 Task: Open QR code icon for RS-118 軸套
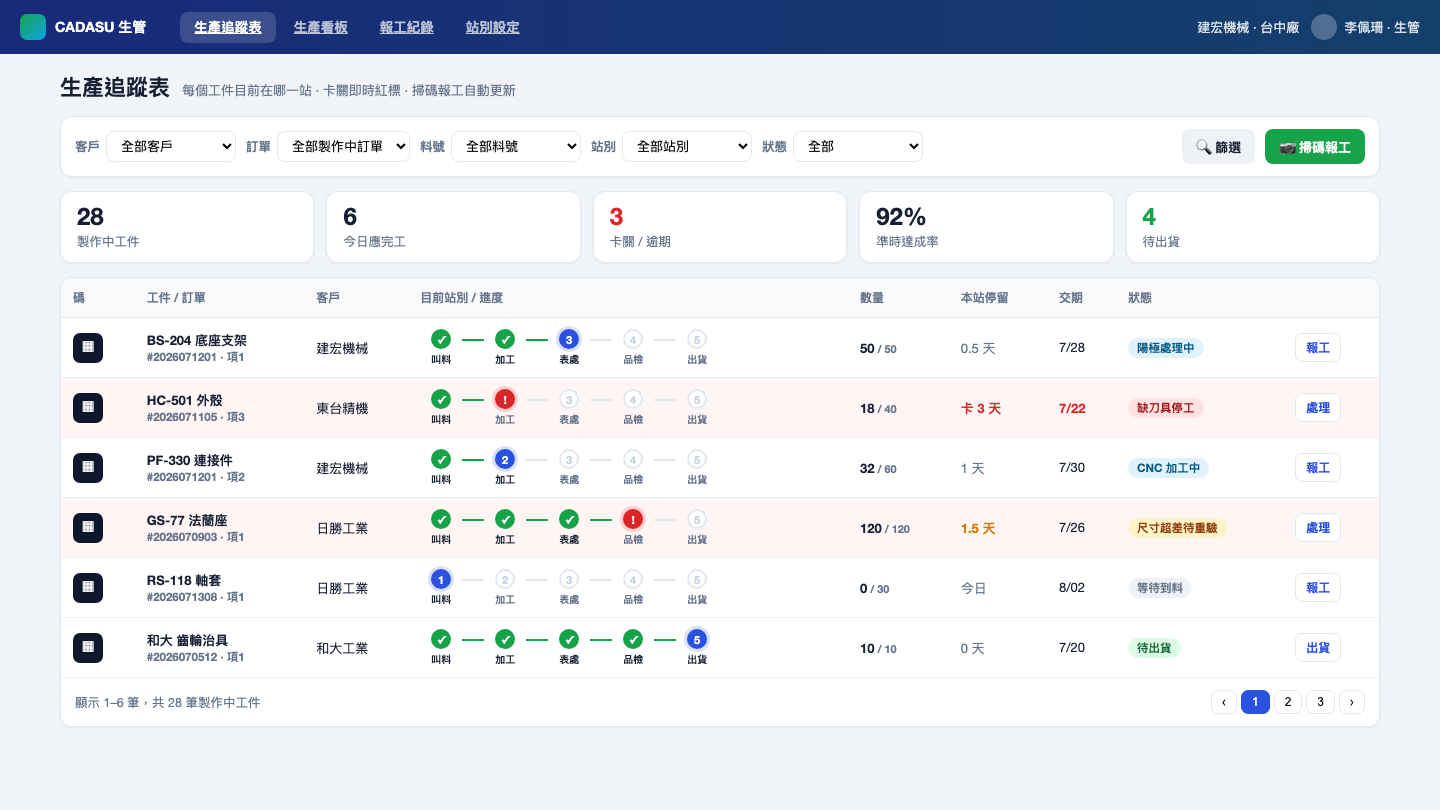88,587
